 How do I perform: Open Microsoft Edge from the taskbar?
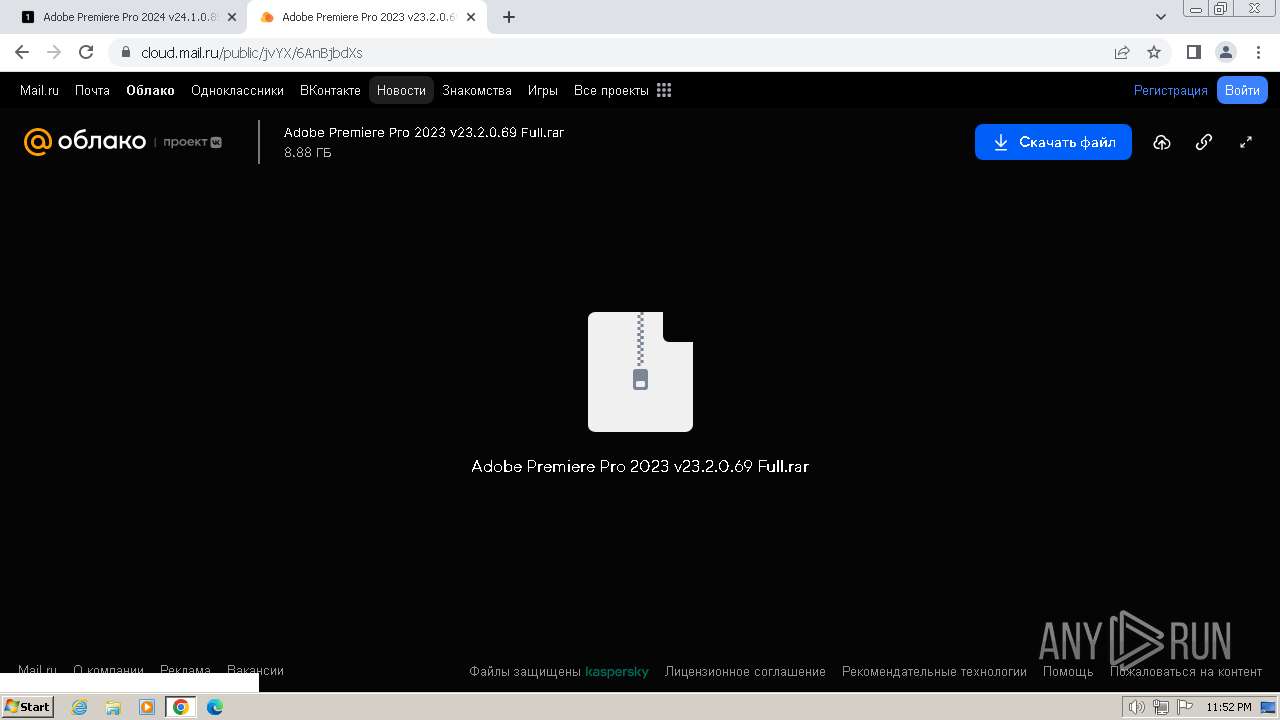(x=215, y=707)
